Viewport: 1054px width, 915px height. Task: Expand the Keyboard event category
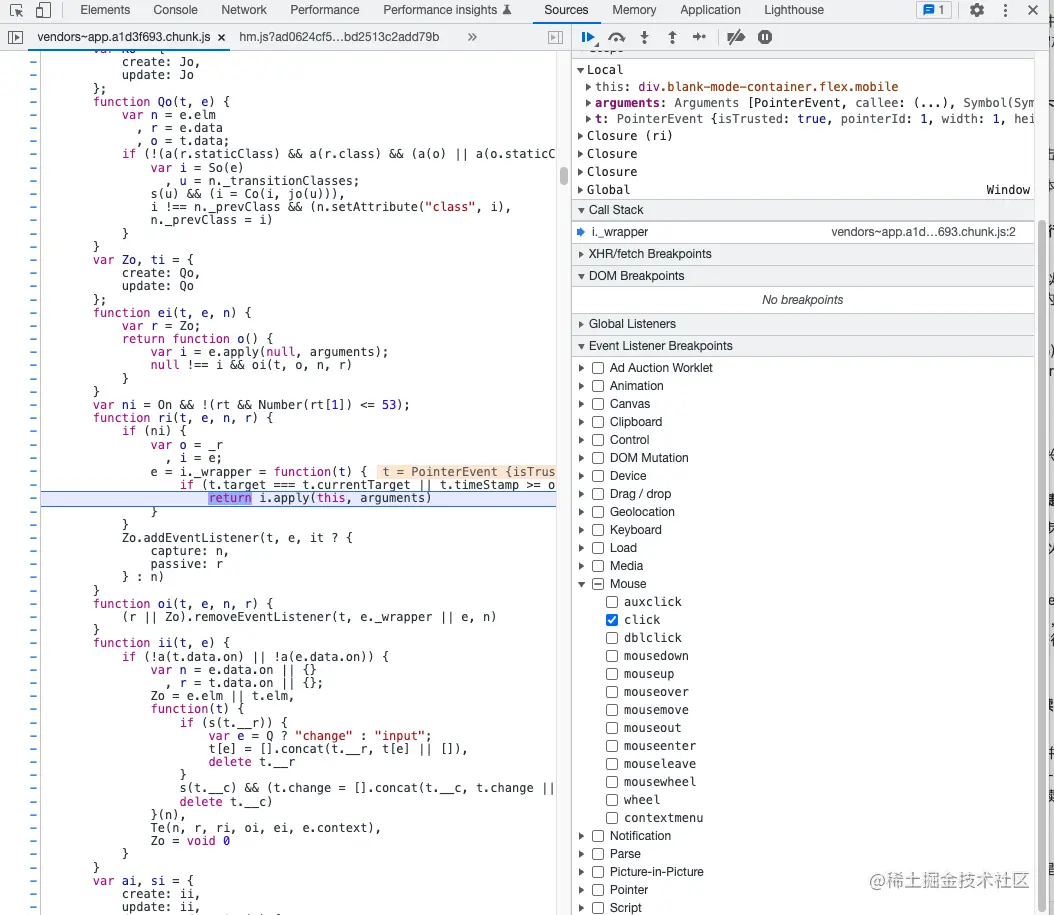coord(581,530)
